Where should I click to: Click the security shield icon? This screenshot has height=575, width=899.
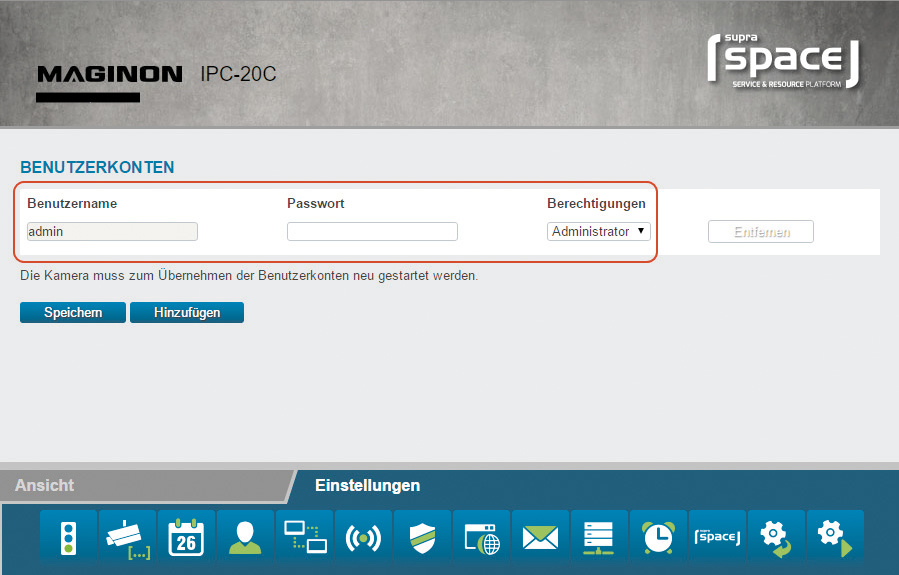[423, 537]
